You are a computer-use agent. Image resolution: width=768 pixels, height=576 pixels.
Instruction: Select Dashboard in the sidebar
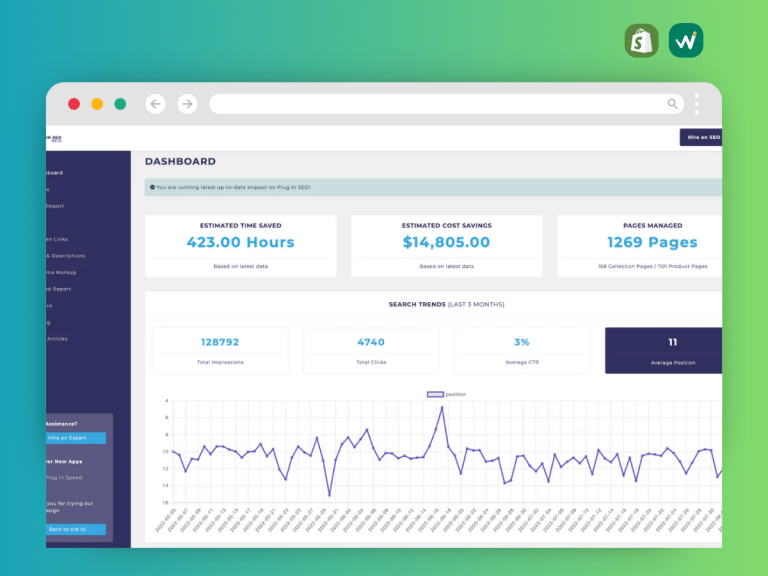coord(54,173)
